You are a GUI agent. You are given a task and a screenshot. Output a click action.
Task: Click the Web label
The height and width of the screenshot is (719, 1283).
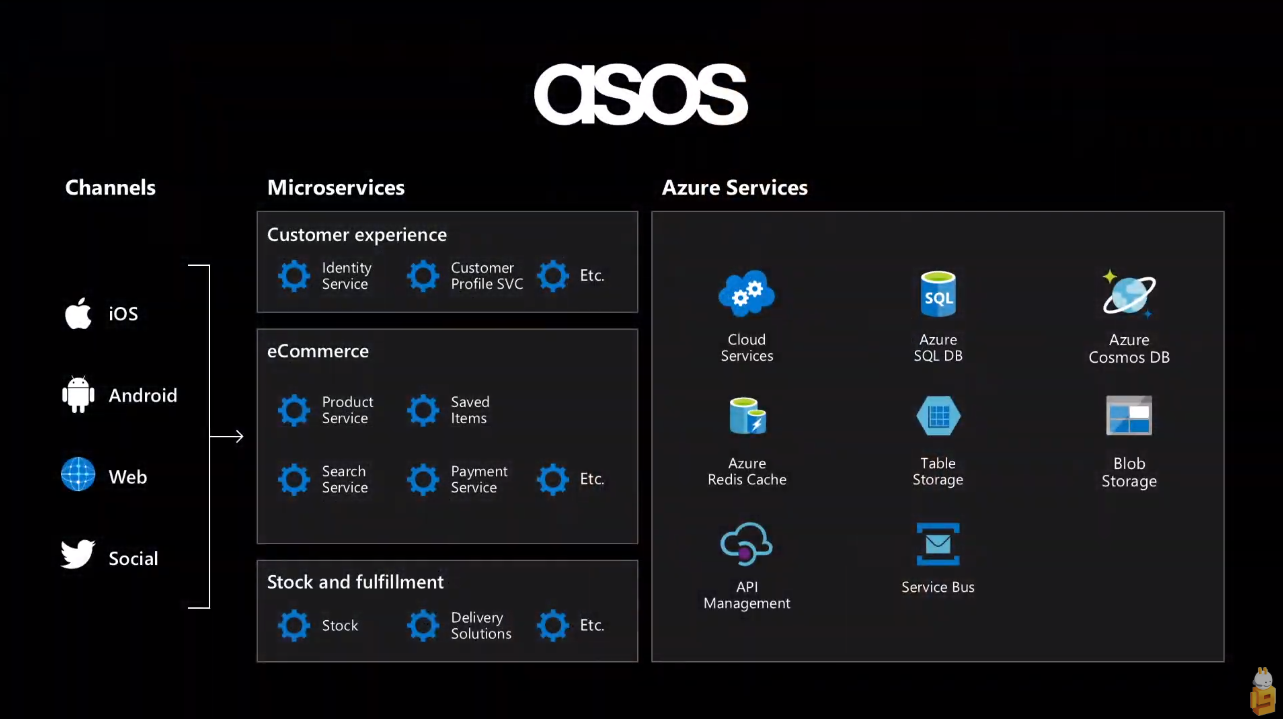[x=128, y=477]
